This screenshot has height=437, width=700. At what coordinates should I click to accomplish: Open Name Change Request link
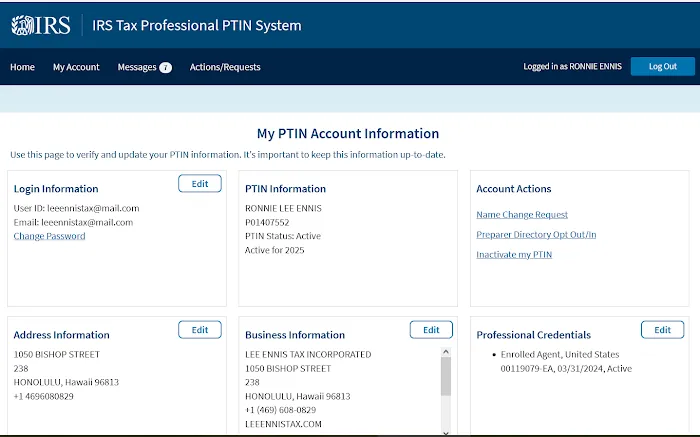click(522, 215)
